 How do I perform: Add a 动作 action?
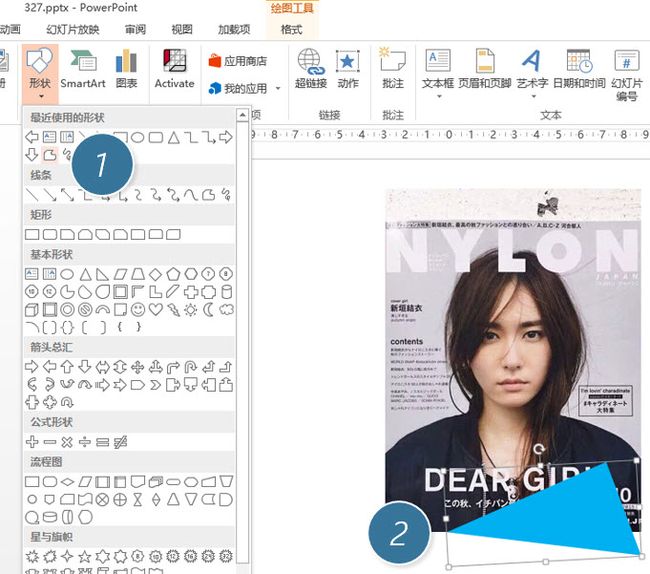coord(348,70)
